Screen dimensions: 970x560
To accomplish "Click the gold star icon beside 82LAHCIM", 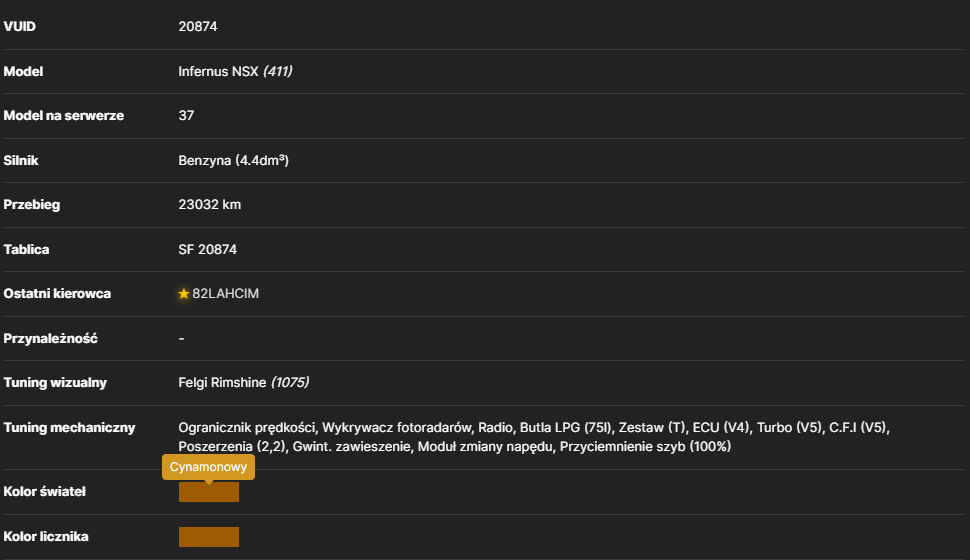I will [184, 294].
